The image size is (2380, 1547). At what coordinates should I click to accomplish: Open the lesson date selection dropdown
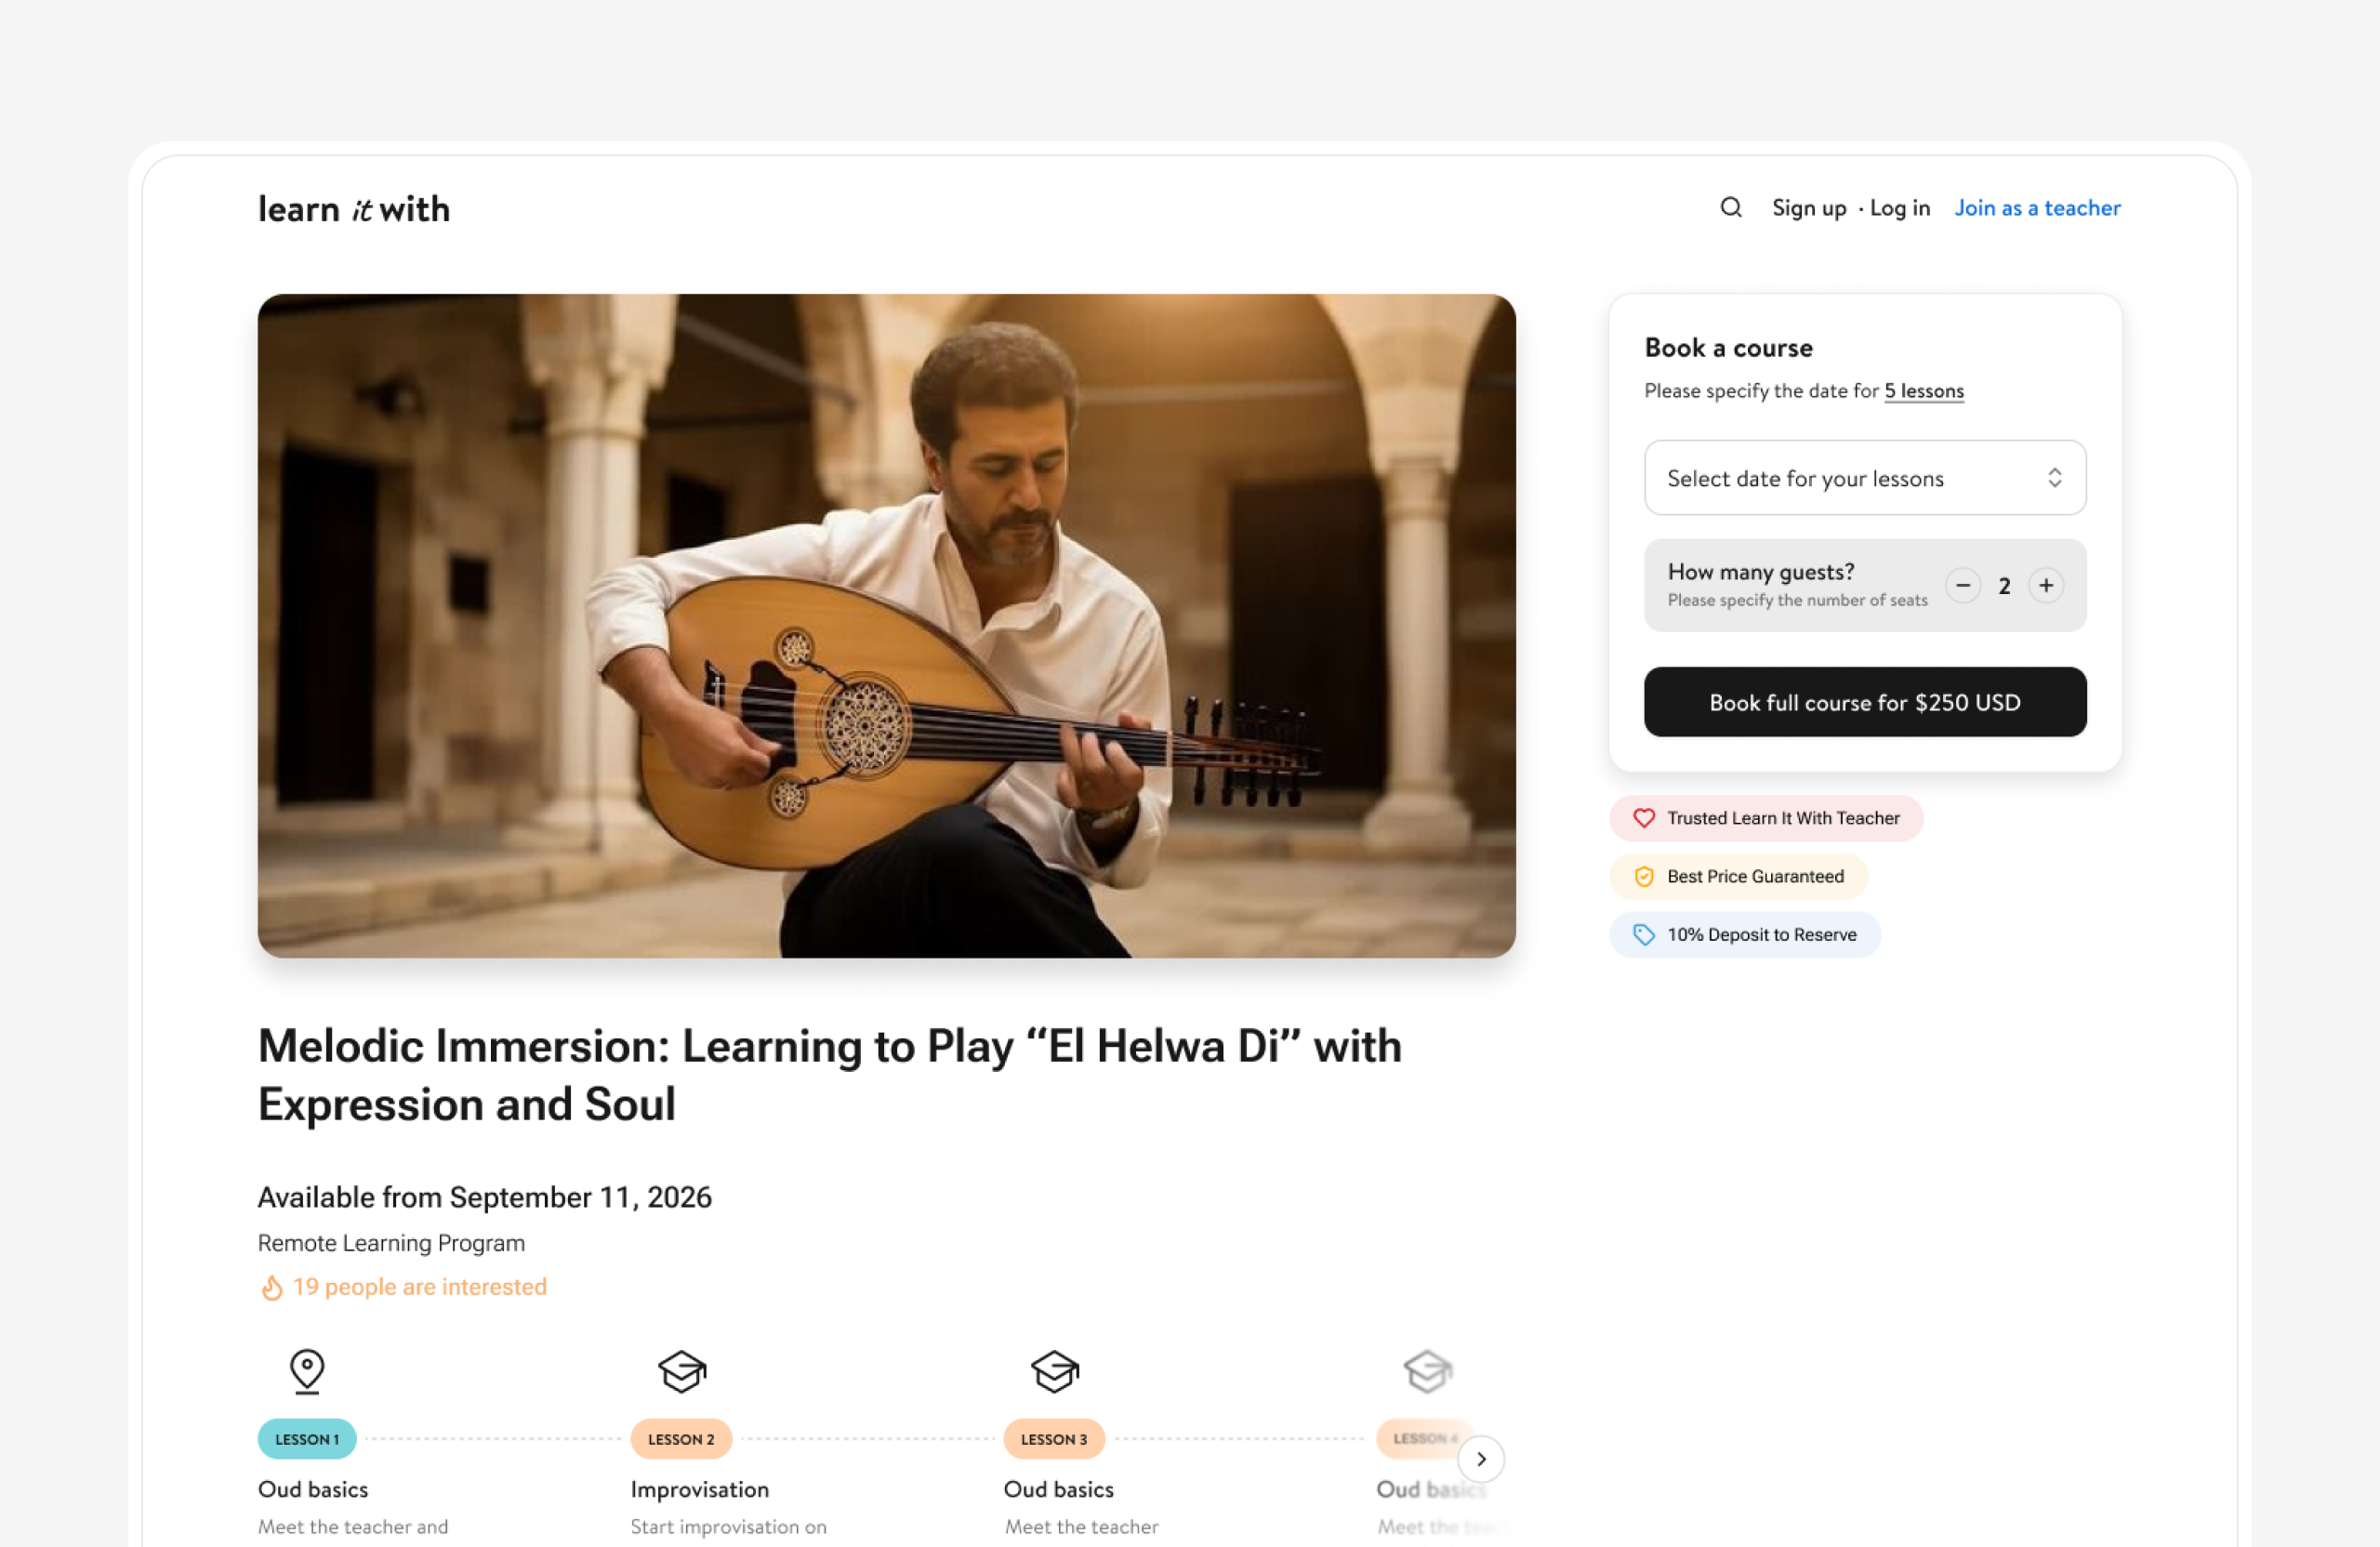coord(1864,478)
